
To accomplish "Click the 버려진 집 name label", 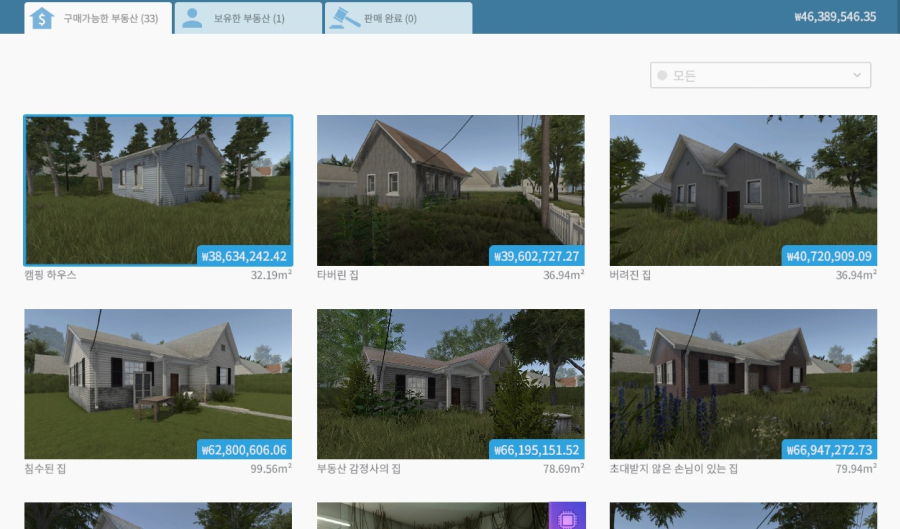I will pos(630,275).
